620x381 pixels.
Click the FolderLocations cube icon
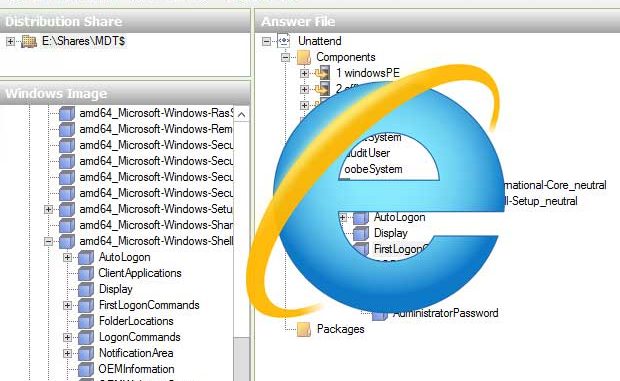pos(86,321)
